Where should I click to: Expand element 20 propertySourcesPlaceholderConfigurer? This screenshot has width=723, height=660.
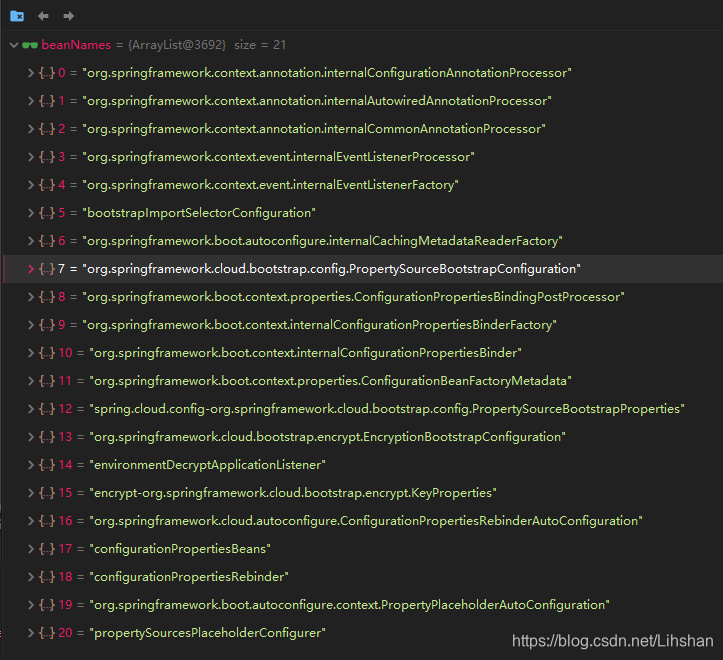(31, 633)
